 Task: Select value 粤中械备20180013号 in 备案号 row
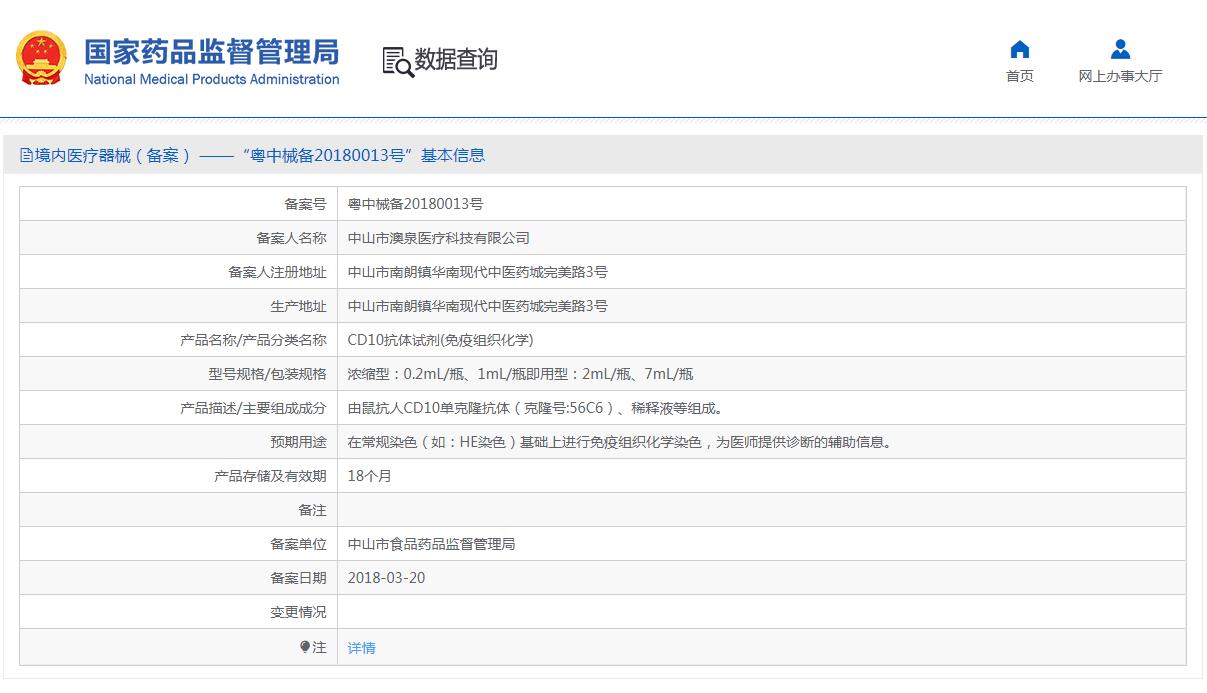click(x=415, y=204)
